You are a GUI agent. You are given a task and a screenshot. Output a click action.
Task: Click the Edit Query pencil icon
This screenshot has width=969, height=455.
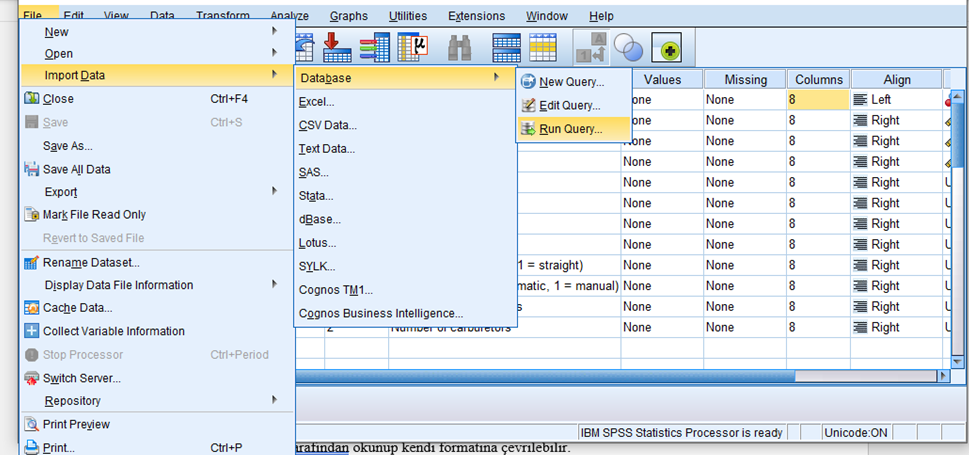click(x=529, y=105)
